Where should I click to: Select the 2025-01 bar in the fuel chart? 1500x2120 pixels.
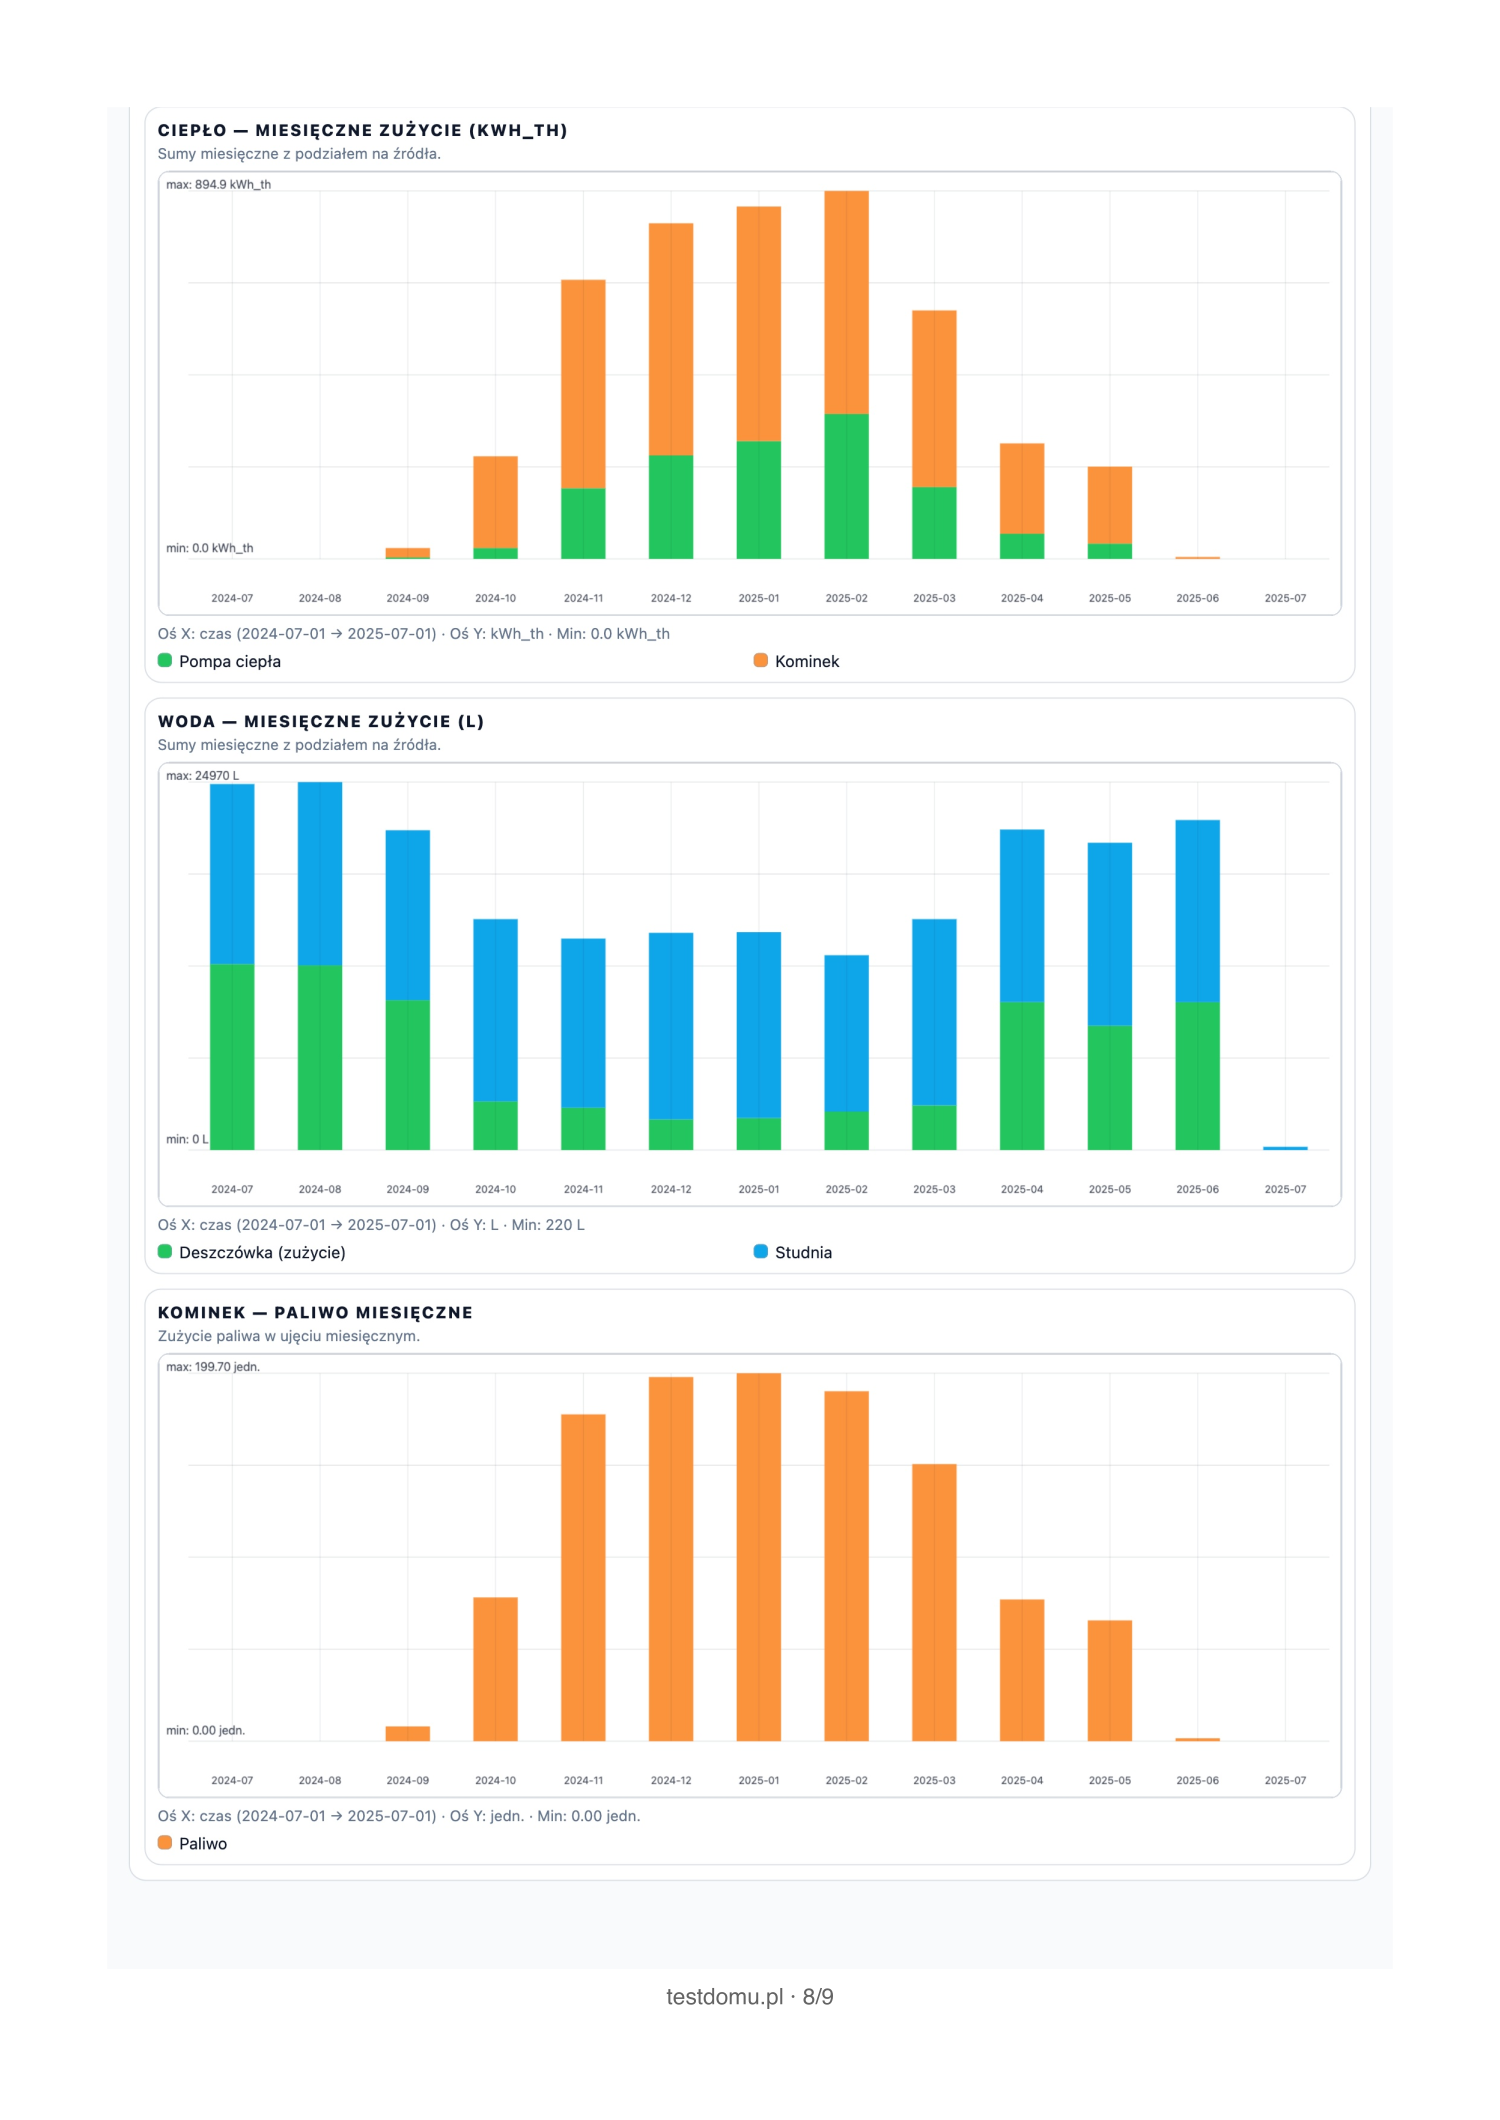pyautogui.click(x=758, y=1556)
